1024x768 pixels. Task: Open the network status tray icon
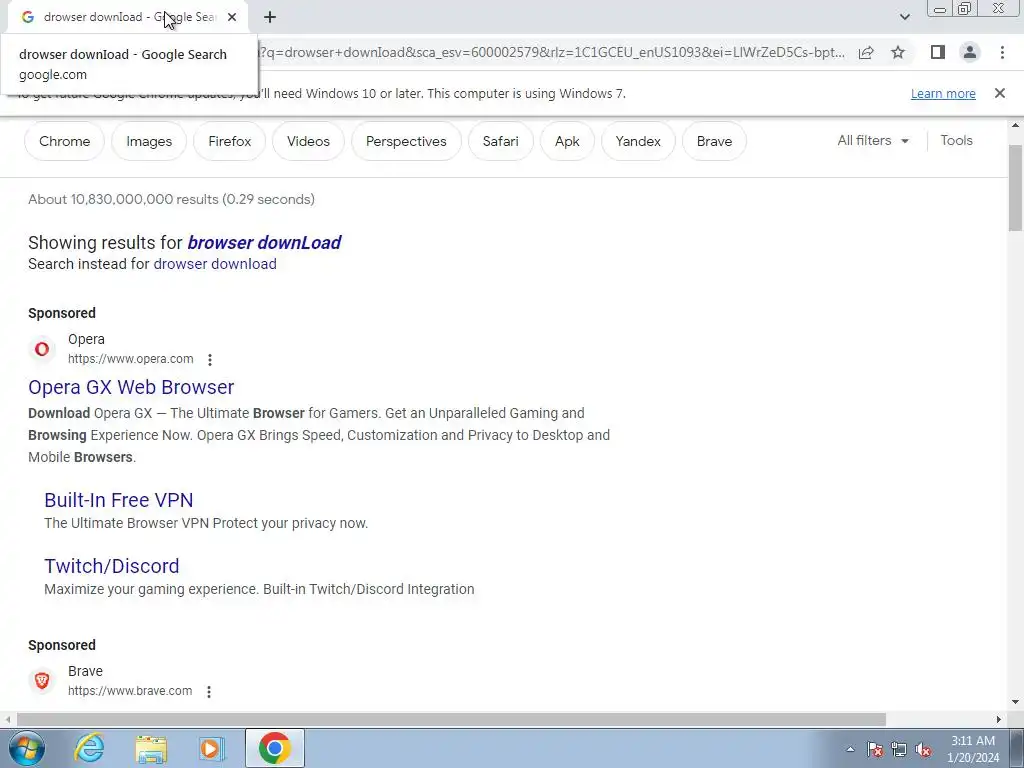click(x=899, y=750)
